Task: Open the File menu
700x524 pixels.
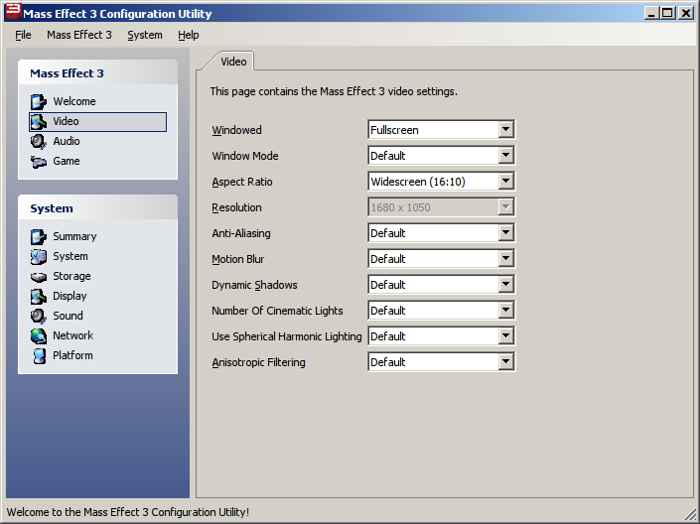Action: point(23,35)
